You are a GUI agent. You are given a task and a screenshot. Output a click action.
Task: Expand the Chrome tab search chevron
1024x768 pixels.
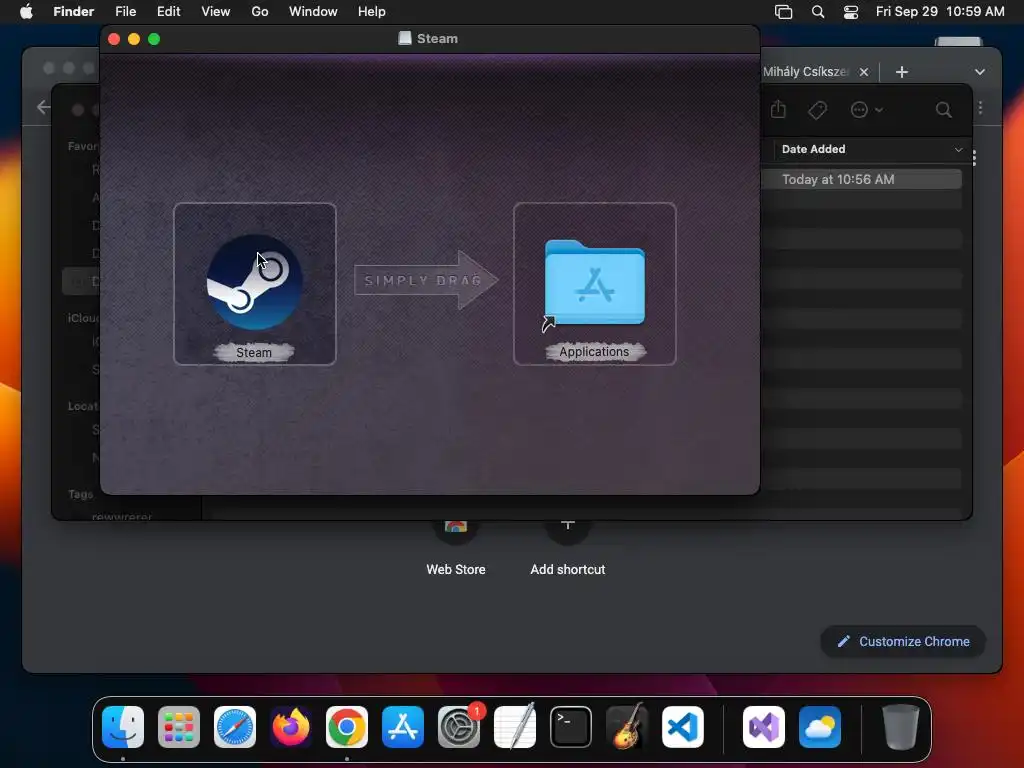click(980, 72)
